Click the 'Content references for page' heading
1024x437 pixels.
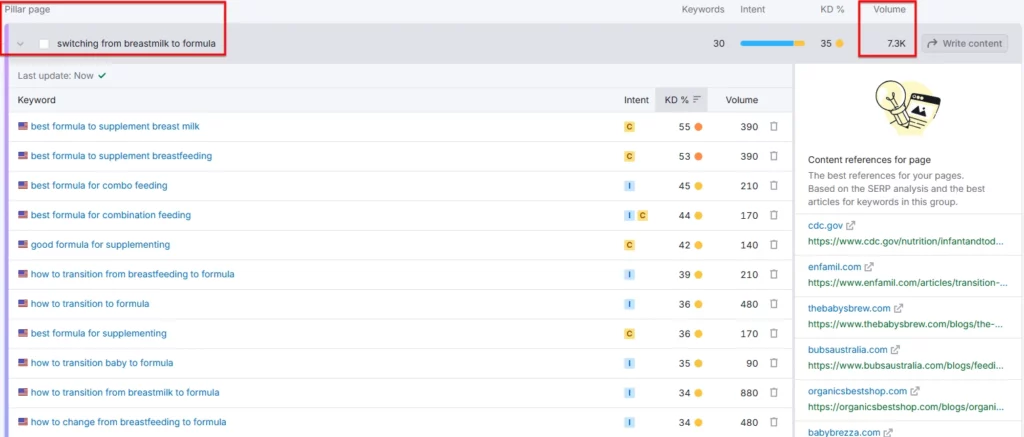coord(869,159)
